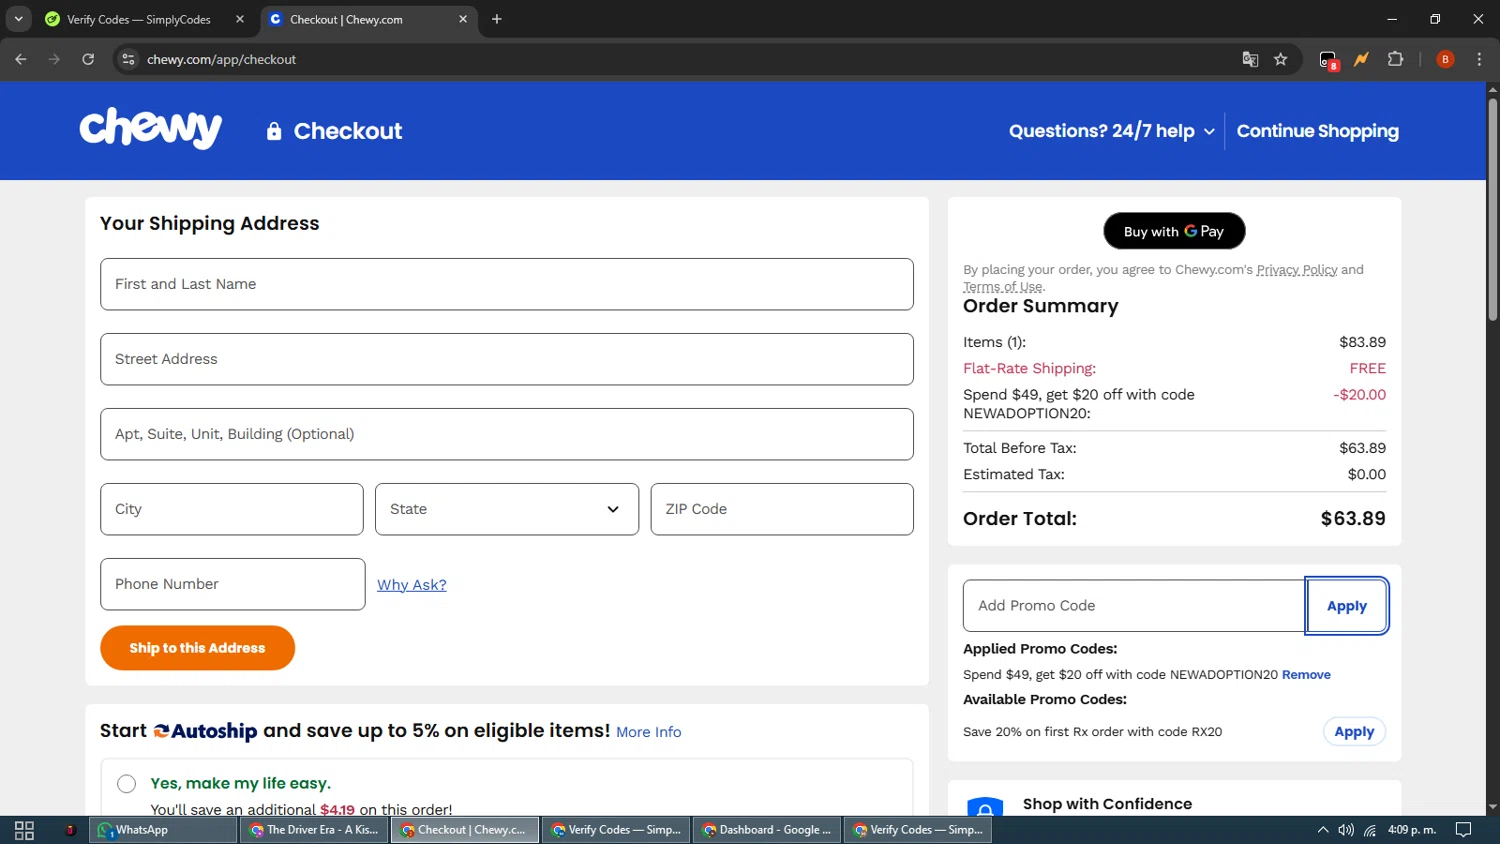Click the Phone Number field

coord(233,584)
